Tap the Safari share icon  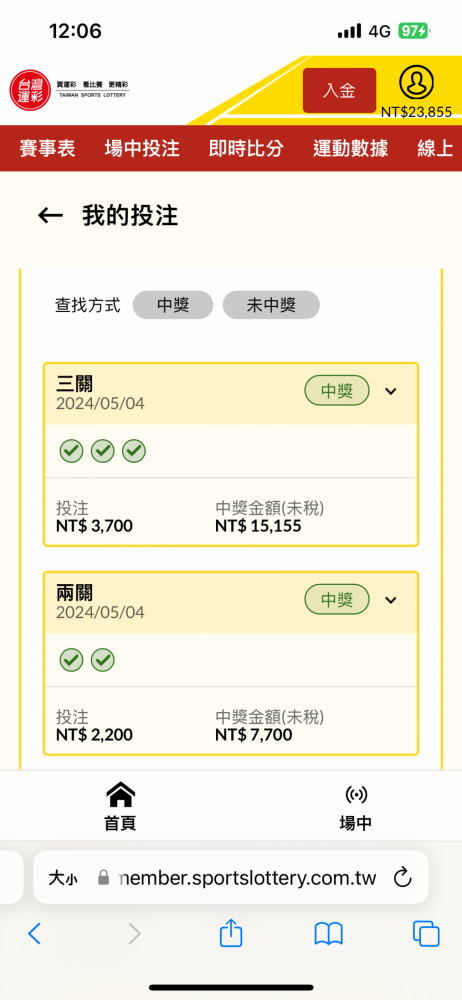point(231,934)
